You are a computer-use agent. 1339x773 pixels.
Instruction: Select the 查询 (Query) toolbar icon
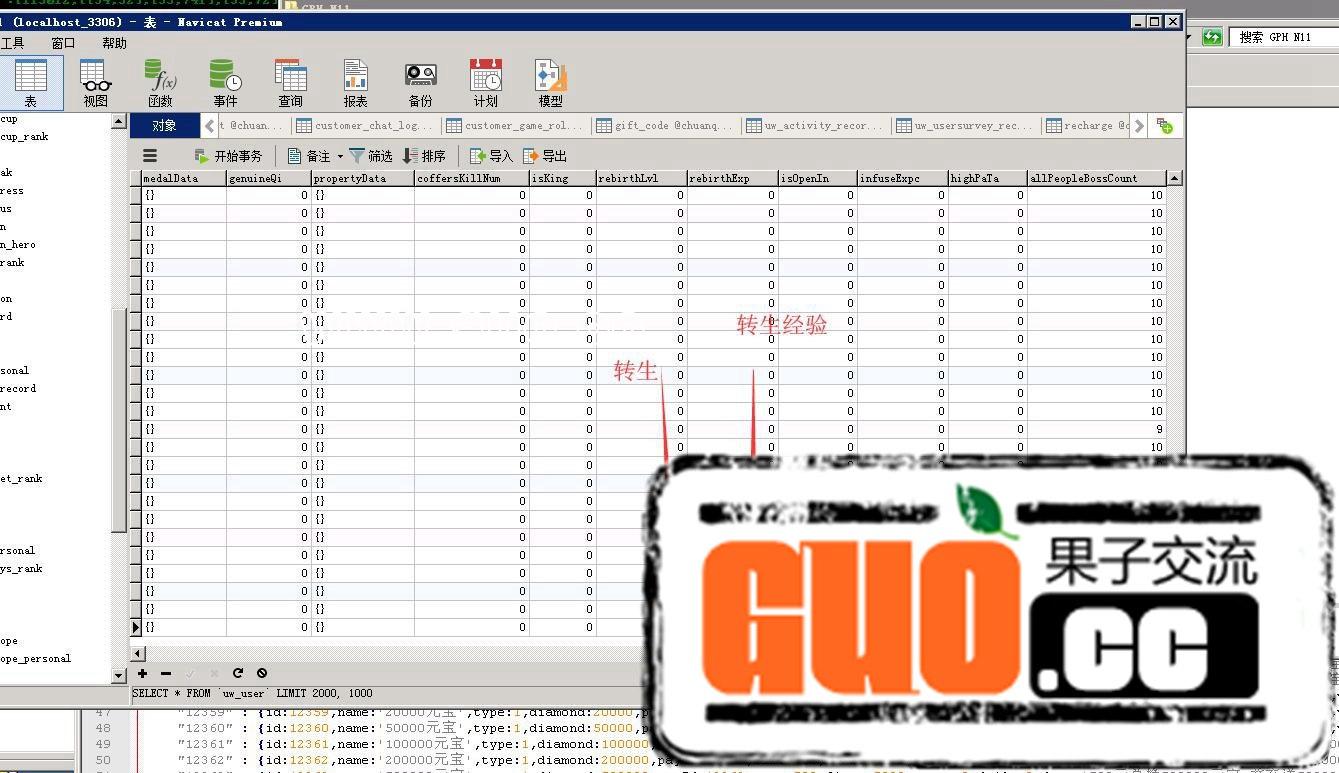(290, 83)
